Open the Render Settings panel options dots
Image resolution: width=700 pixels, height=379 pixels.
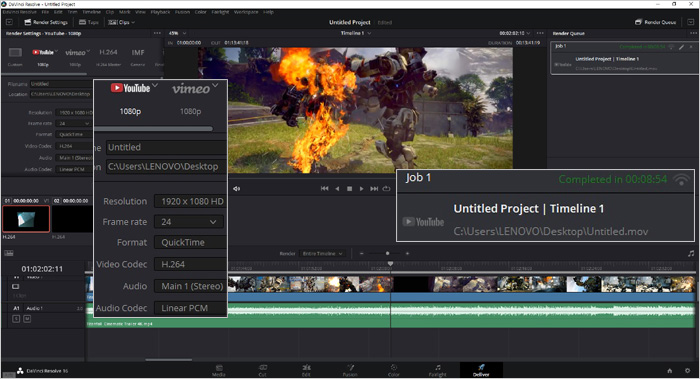click(x=157, y=33)
